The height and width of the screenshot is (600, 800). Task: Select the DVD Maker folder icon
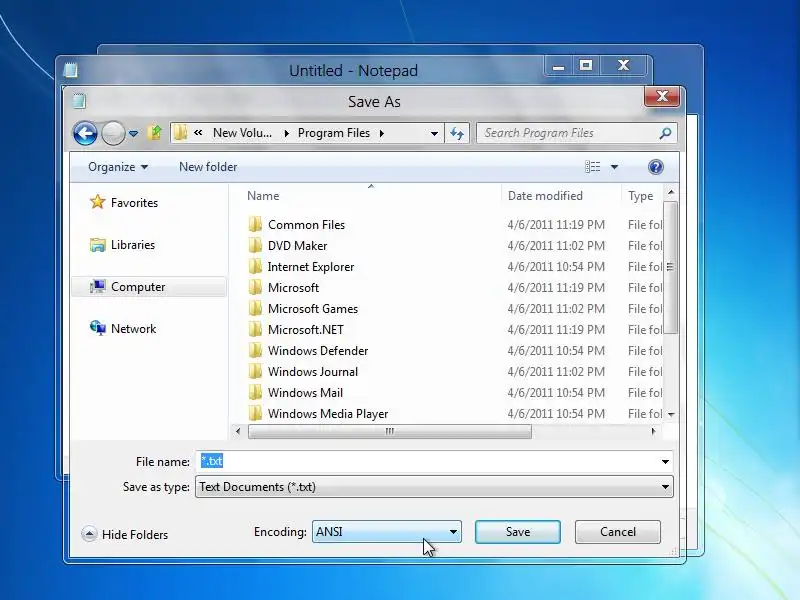(255, 245)
